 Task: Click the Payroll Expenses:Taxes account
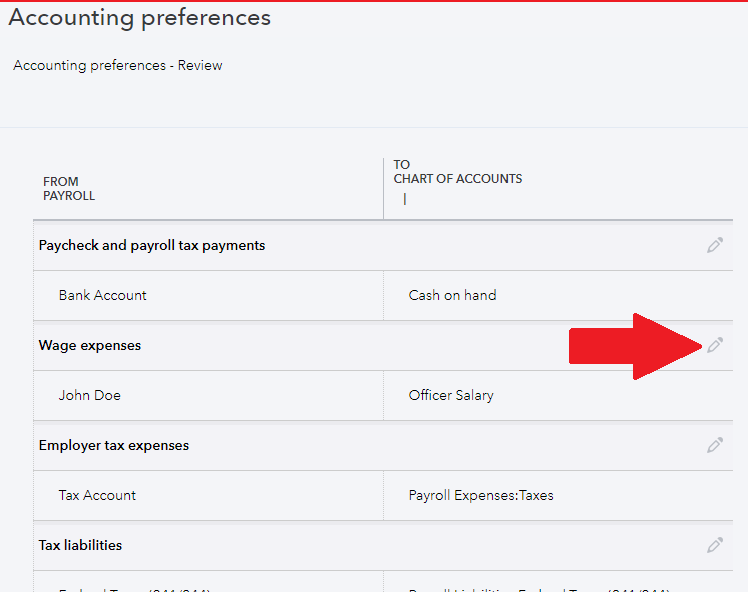pyautogui.click(x=481, y=495)
